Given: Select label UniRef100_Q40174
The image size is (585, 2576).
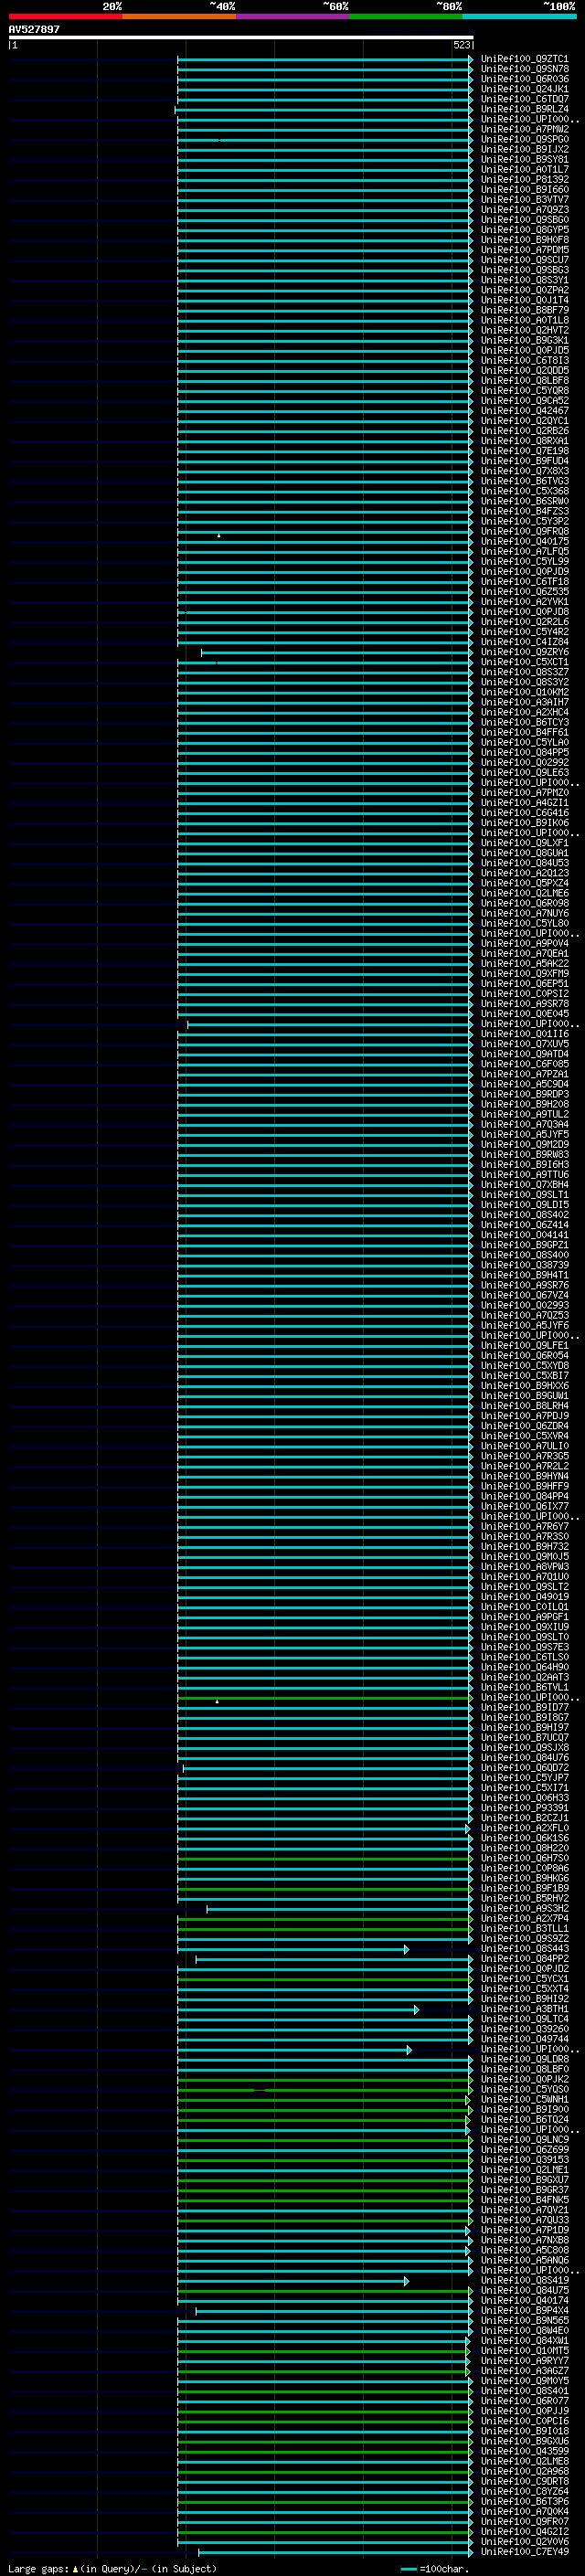Looking at the screenshot, I should click(525, 2301).
